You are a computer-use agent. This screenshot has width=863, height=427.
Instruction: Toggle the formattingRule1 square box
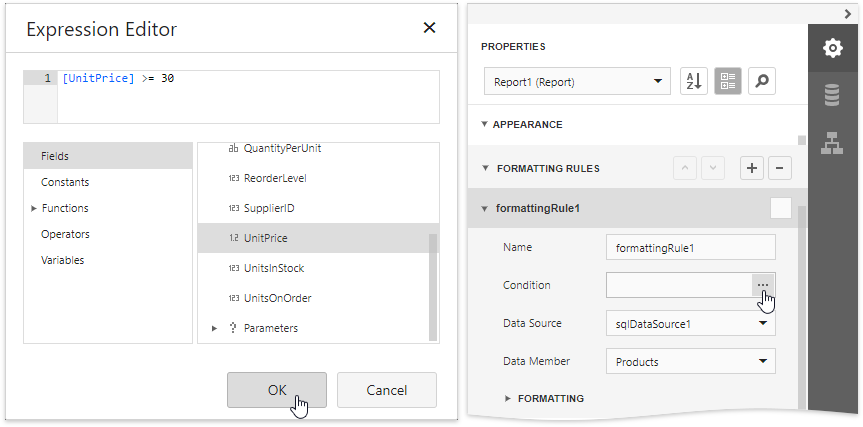click(781, 208)
